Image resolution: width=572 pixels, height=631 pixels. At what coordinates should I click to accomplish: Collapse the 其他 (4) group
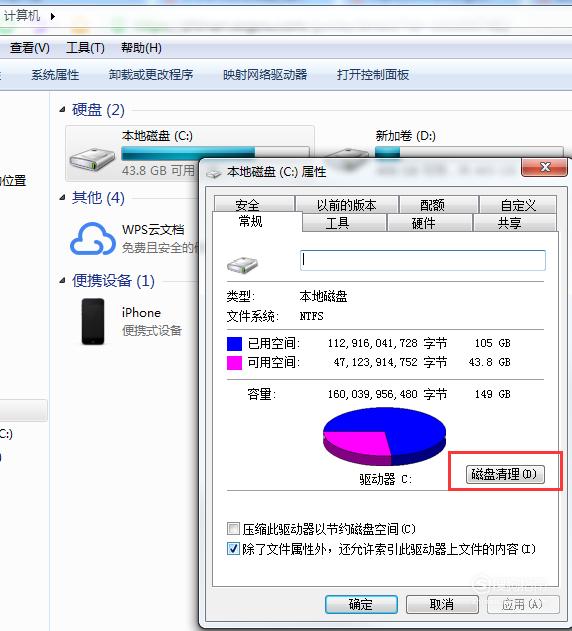(62, 197)
